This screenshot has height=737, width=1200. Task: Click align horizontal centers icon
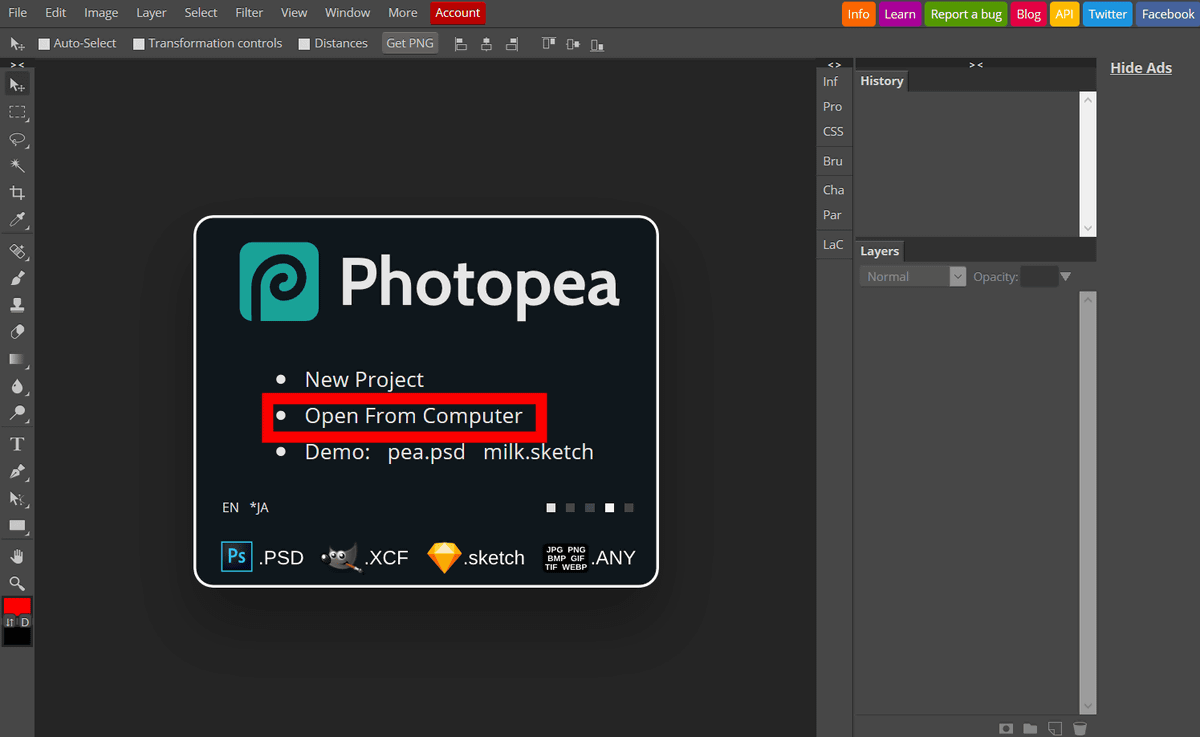(486, 44)
